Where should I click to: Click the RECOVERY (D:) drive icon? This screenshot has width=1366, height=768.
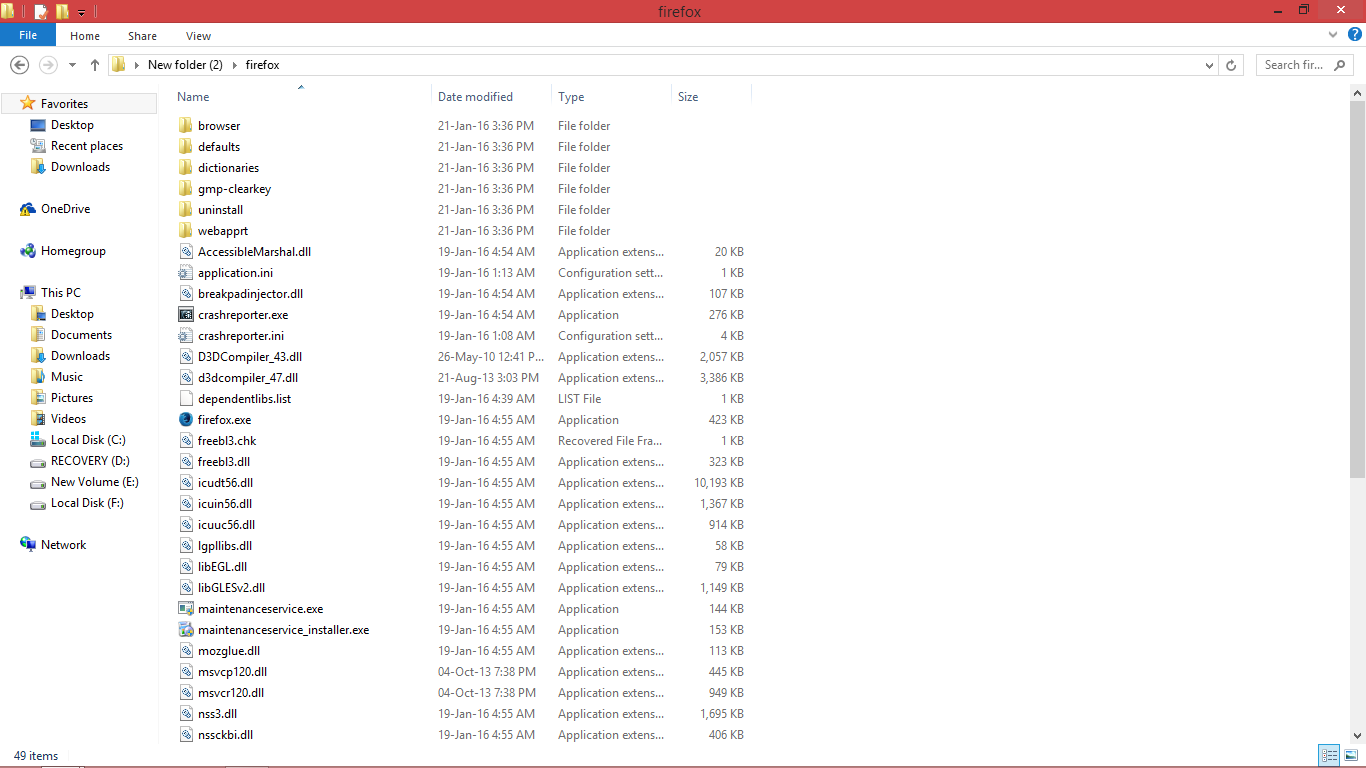[x=38, y=461]
